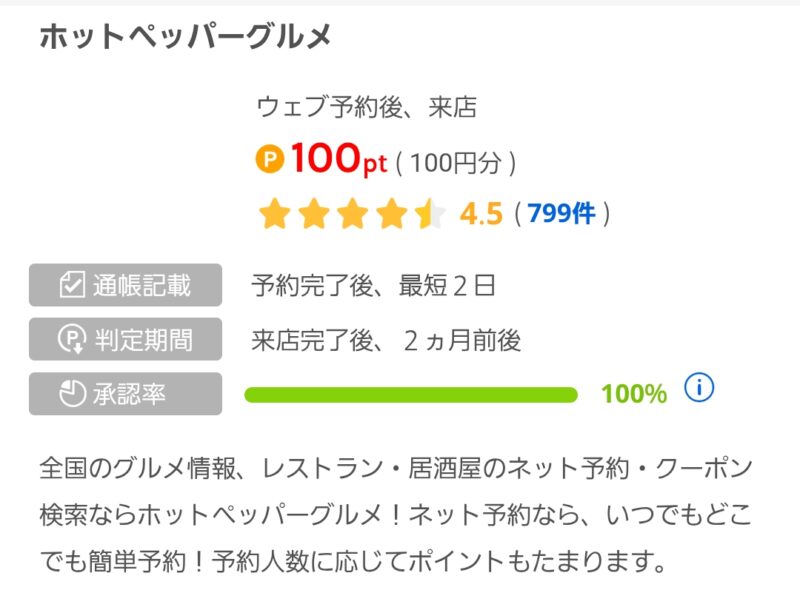Click the ウェブ予約後、来店 condition text
Viewport: 800px width, 610px height.
367,107
